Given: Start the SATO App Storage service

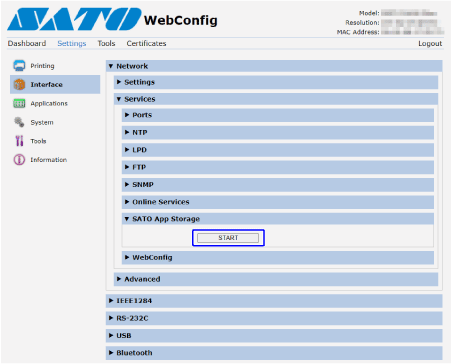Looking at the screenshot, I should coord(228,238).
